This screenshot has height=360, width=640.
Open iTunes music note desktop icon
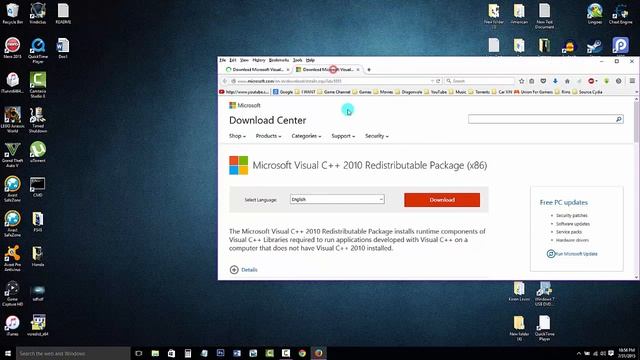coord(12,325)
